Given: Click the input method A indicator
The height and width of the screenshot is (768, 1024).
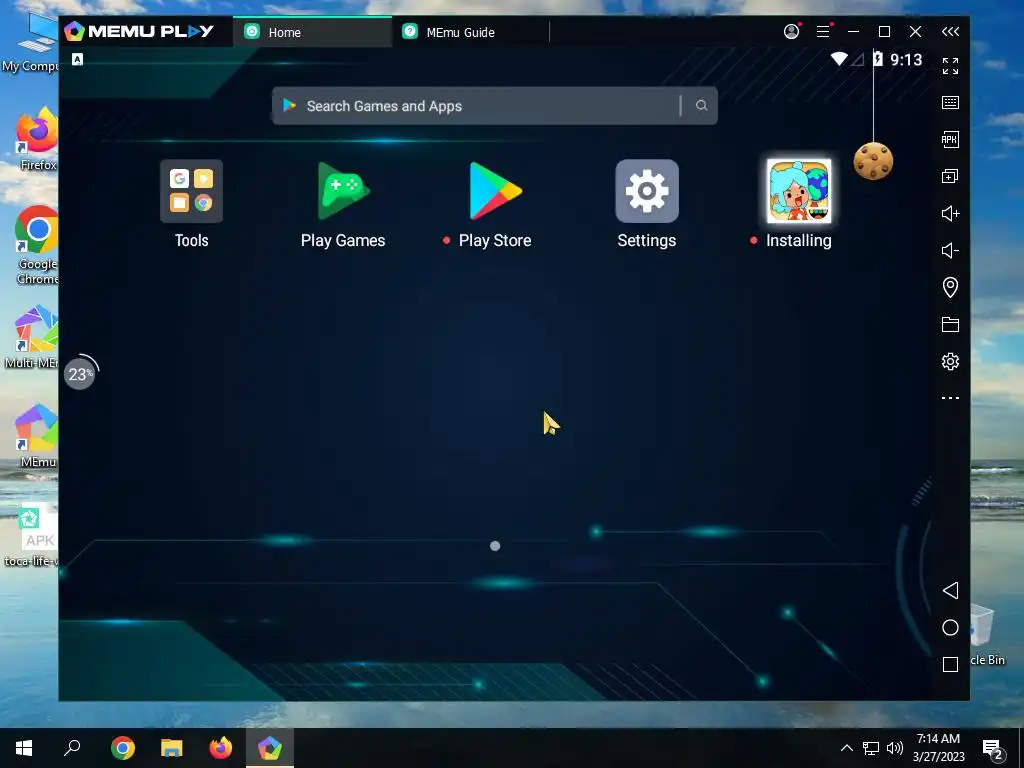Looking at the screenshot, I should click(x=77, y=59).
